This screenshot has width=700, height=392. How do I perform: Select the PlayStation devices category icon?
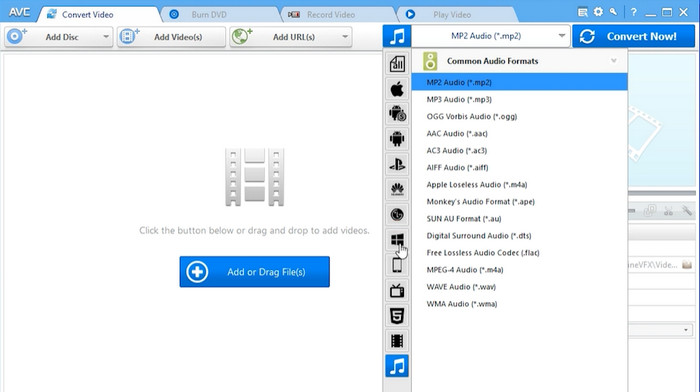pyautogui.click(x=397, y=165)
